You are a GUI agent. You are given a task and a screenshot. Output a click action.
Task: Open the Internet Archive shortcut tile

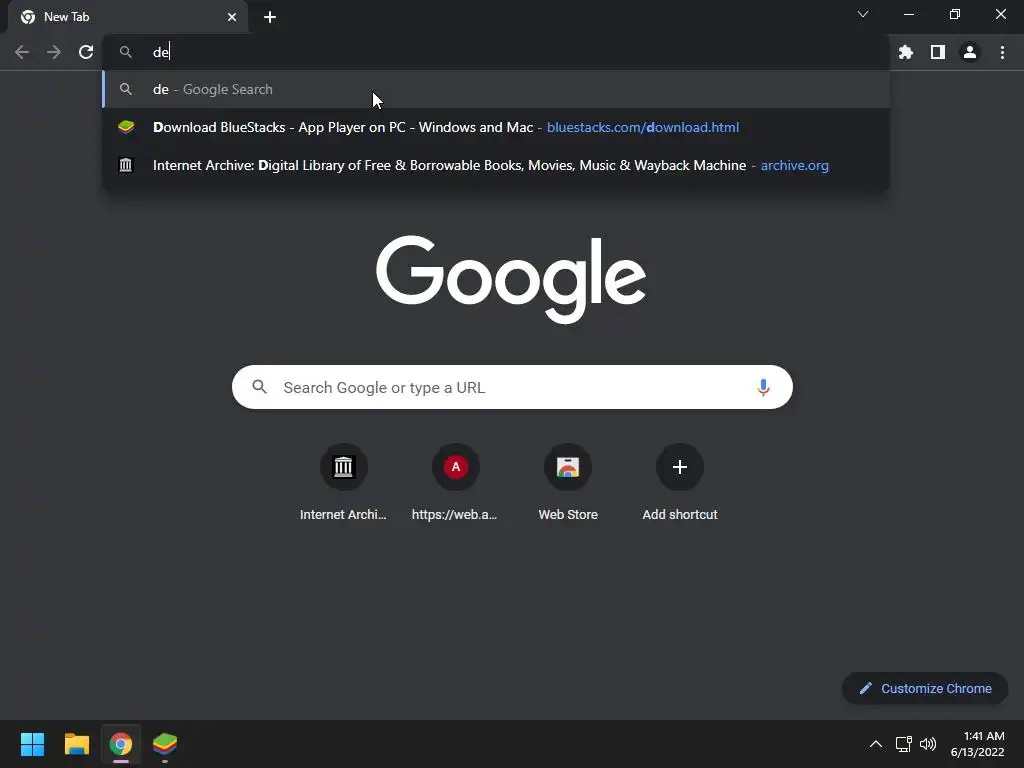click(x=343, y=483)
